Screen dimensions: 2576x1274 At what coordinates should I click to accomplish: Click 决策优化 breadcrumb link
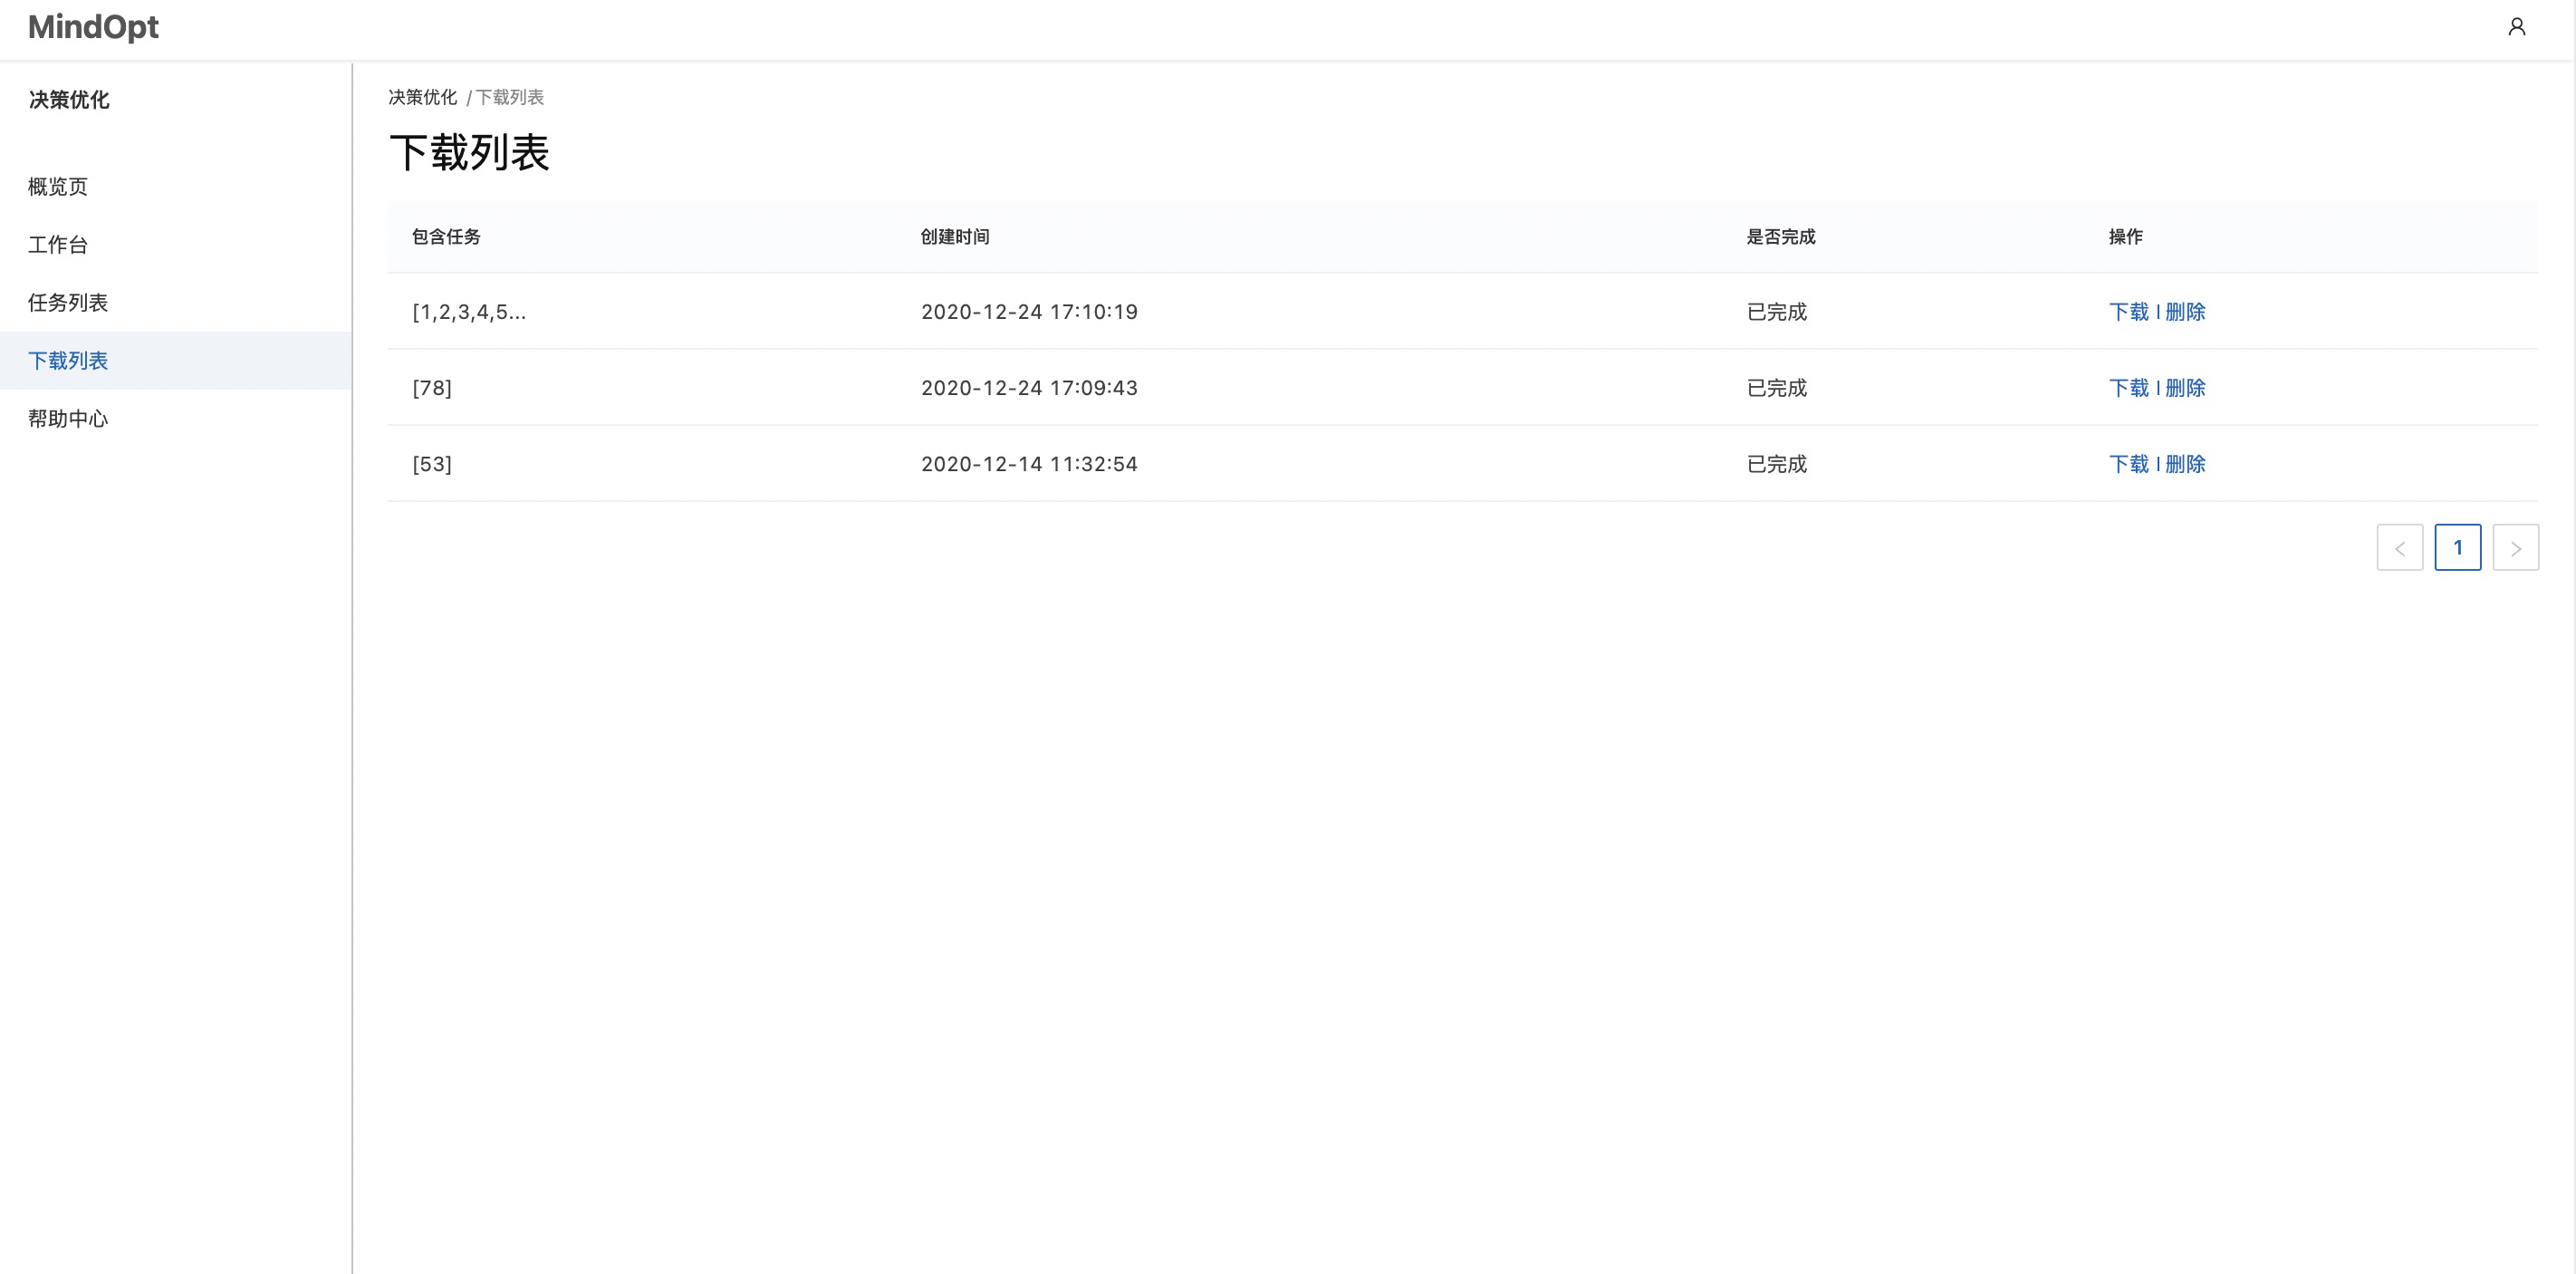422,97
